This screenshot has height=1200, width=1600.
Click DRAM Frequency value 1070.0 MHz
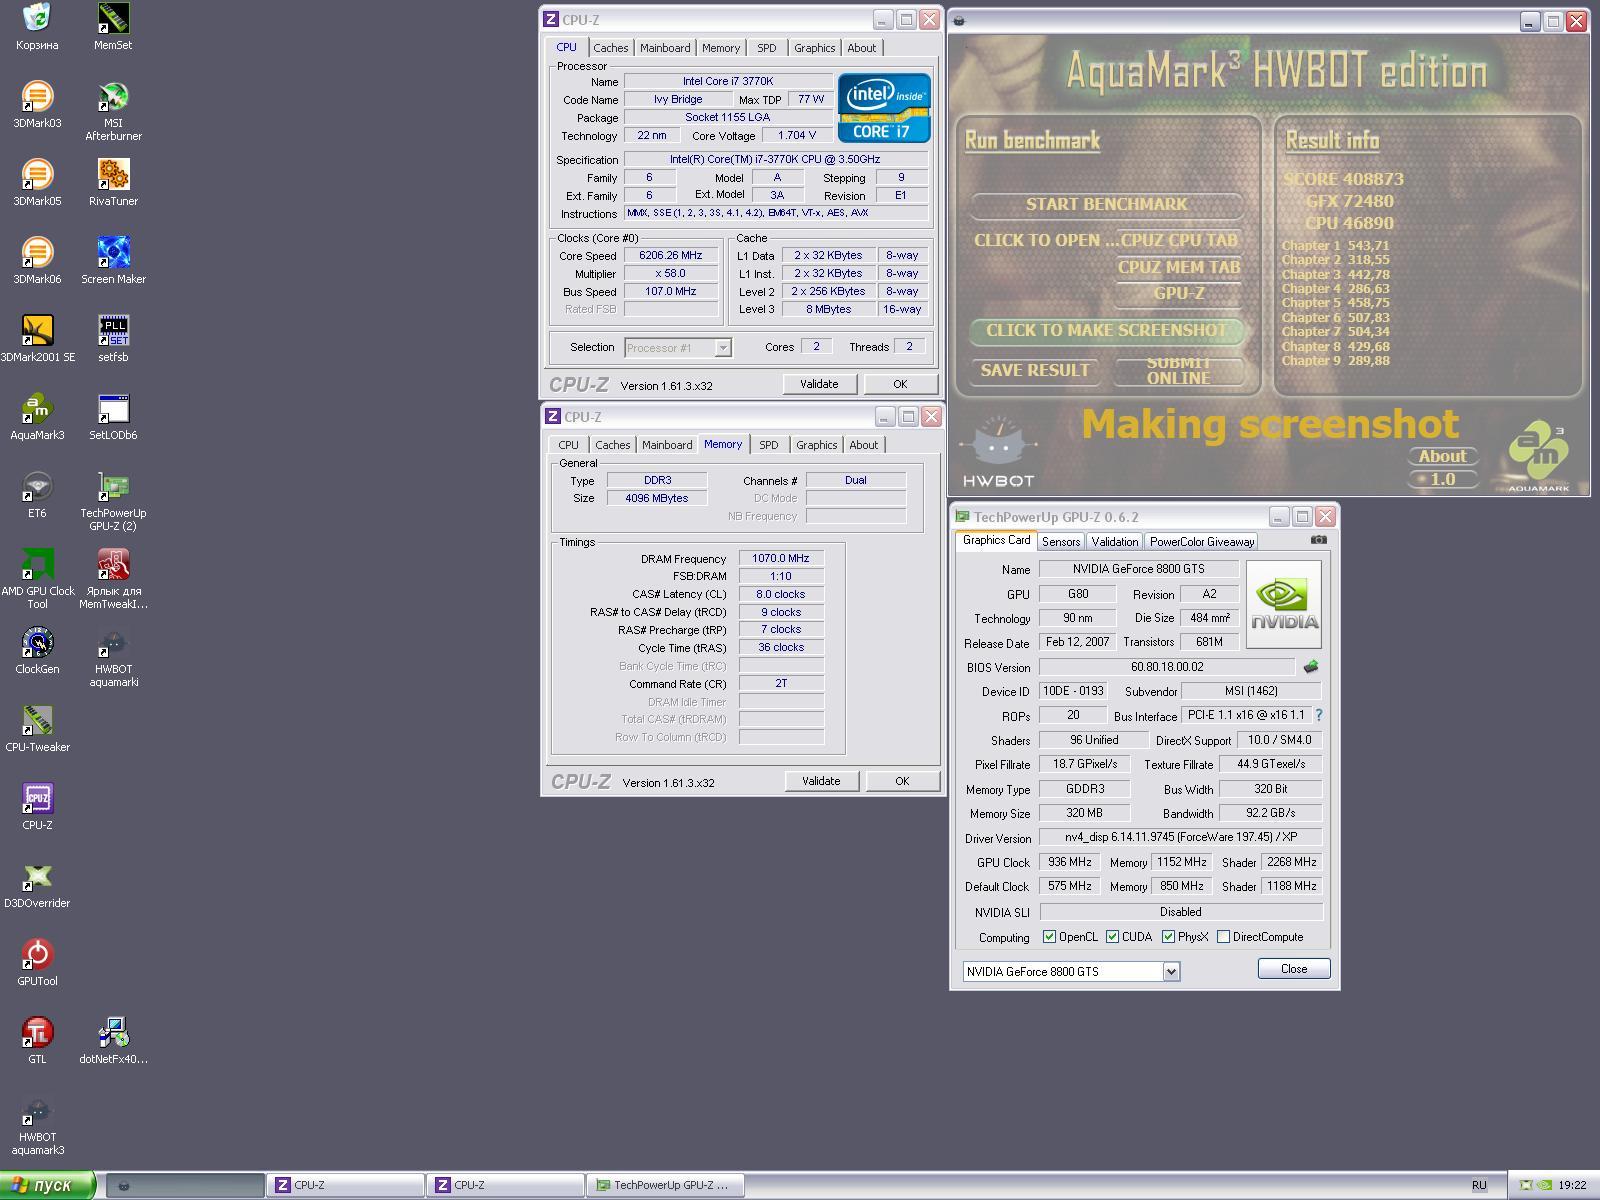781,558
